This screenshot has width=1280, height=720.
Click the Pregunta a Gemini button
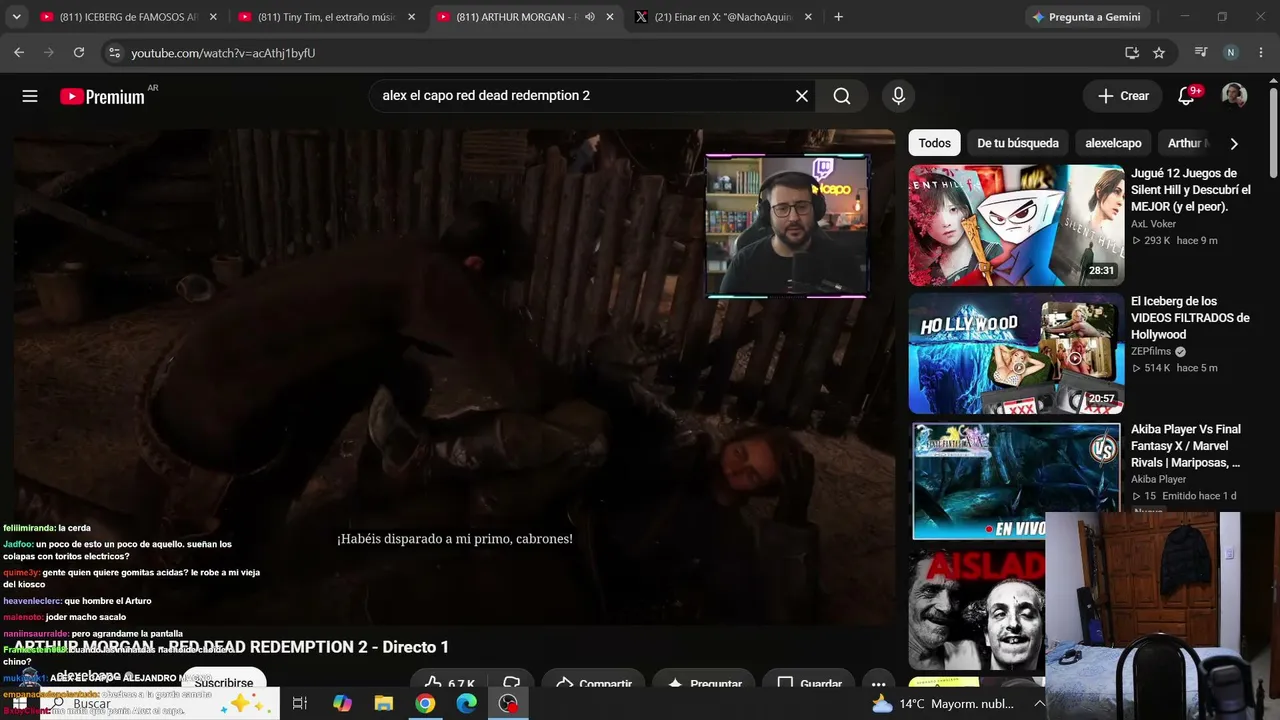point(1085,17)
